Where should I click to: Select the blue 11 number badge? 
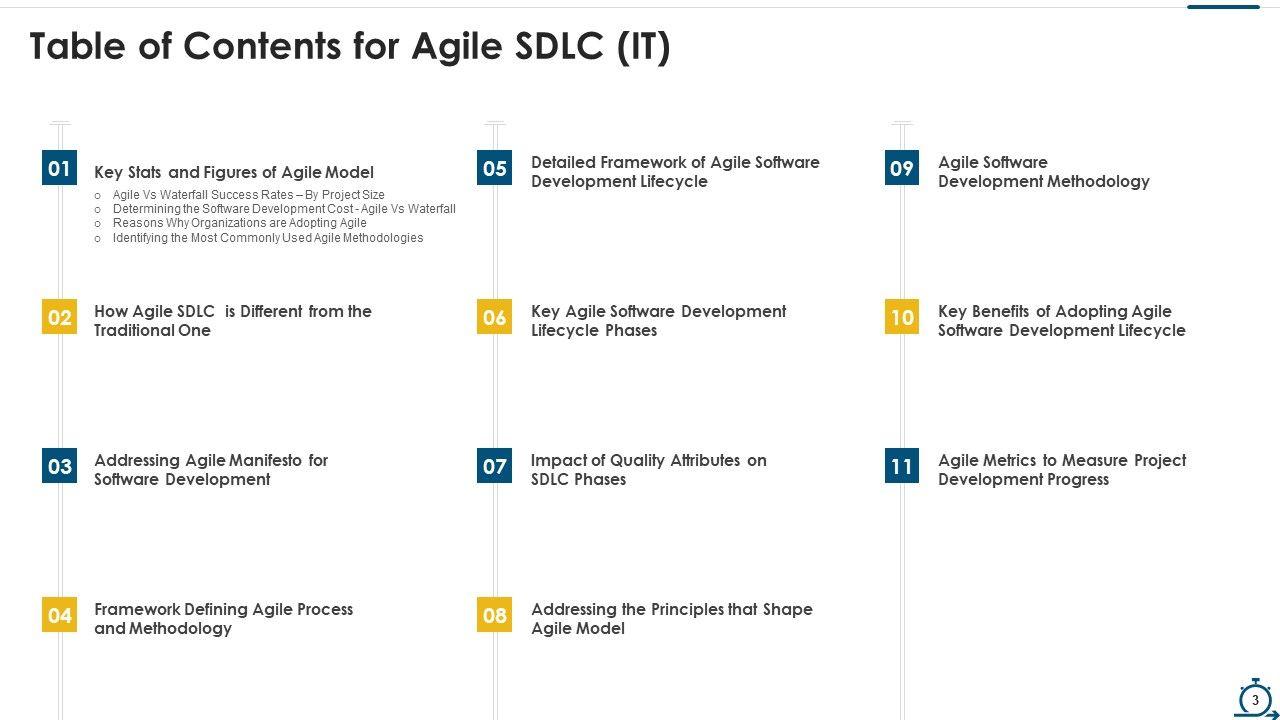(902, 466)
